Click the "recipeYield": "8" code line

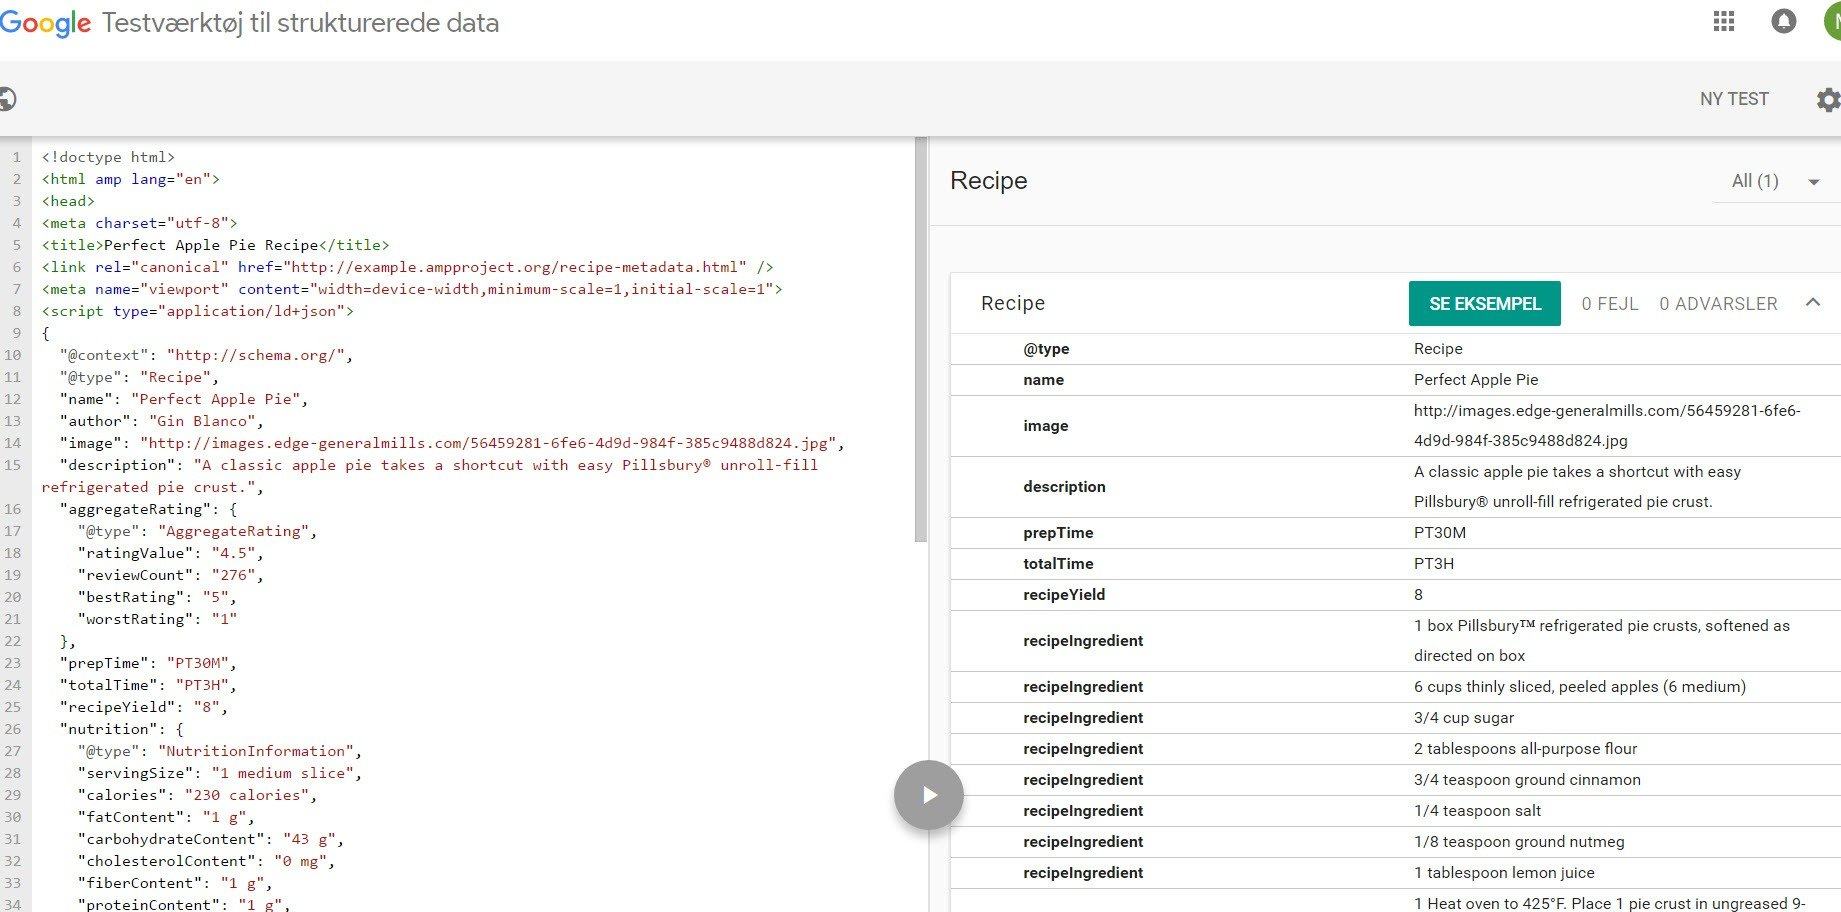tap(143, 707)
